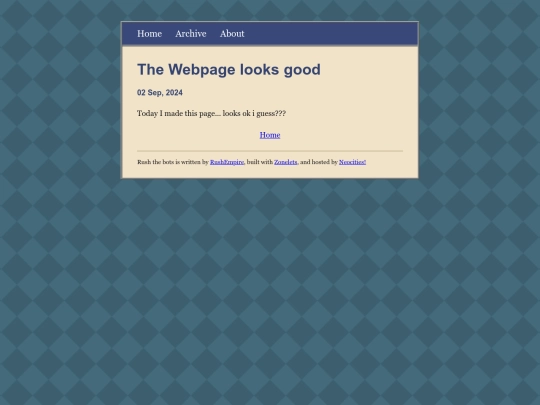
Task: Click the word 'good' in the title
Action: (302, 70)
